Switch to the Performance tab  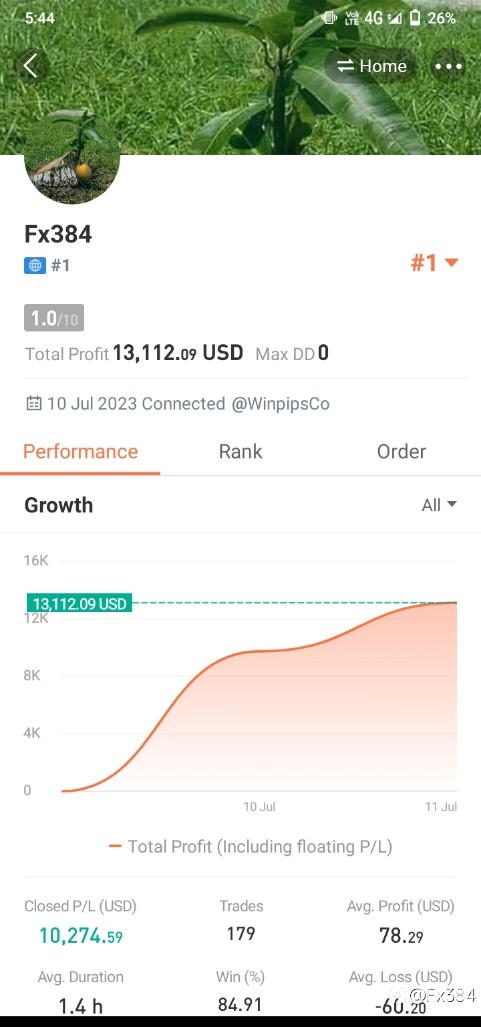(x=80, y=451)
